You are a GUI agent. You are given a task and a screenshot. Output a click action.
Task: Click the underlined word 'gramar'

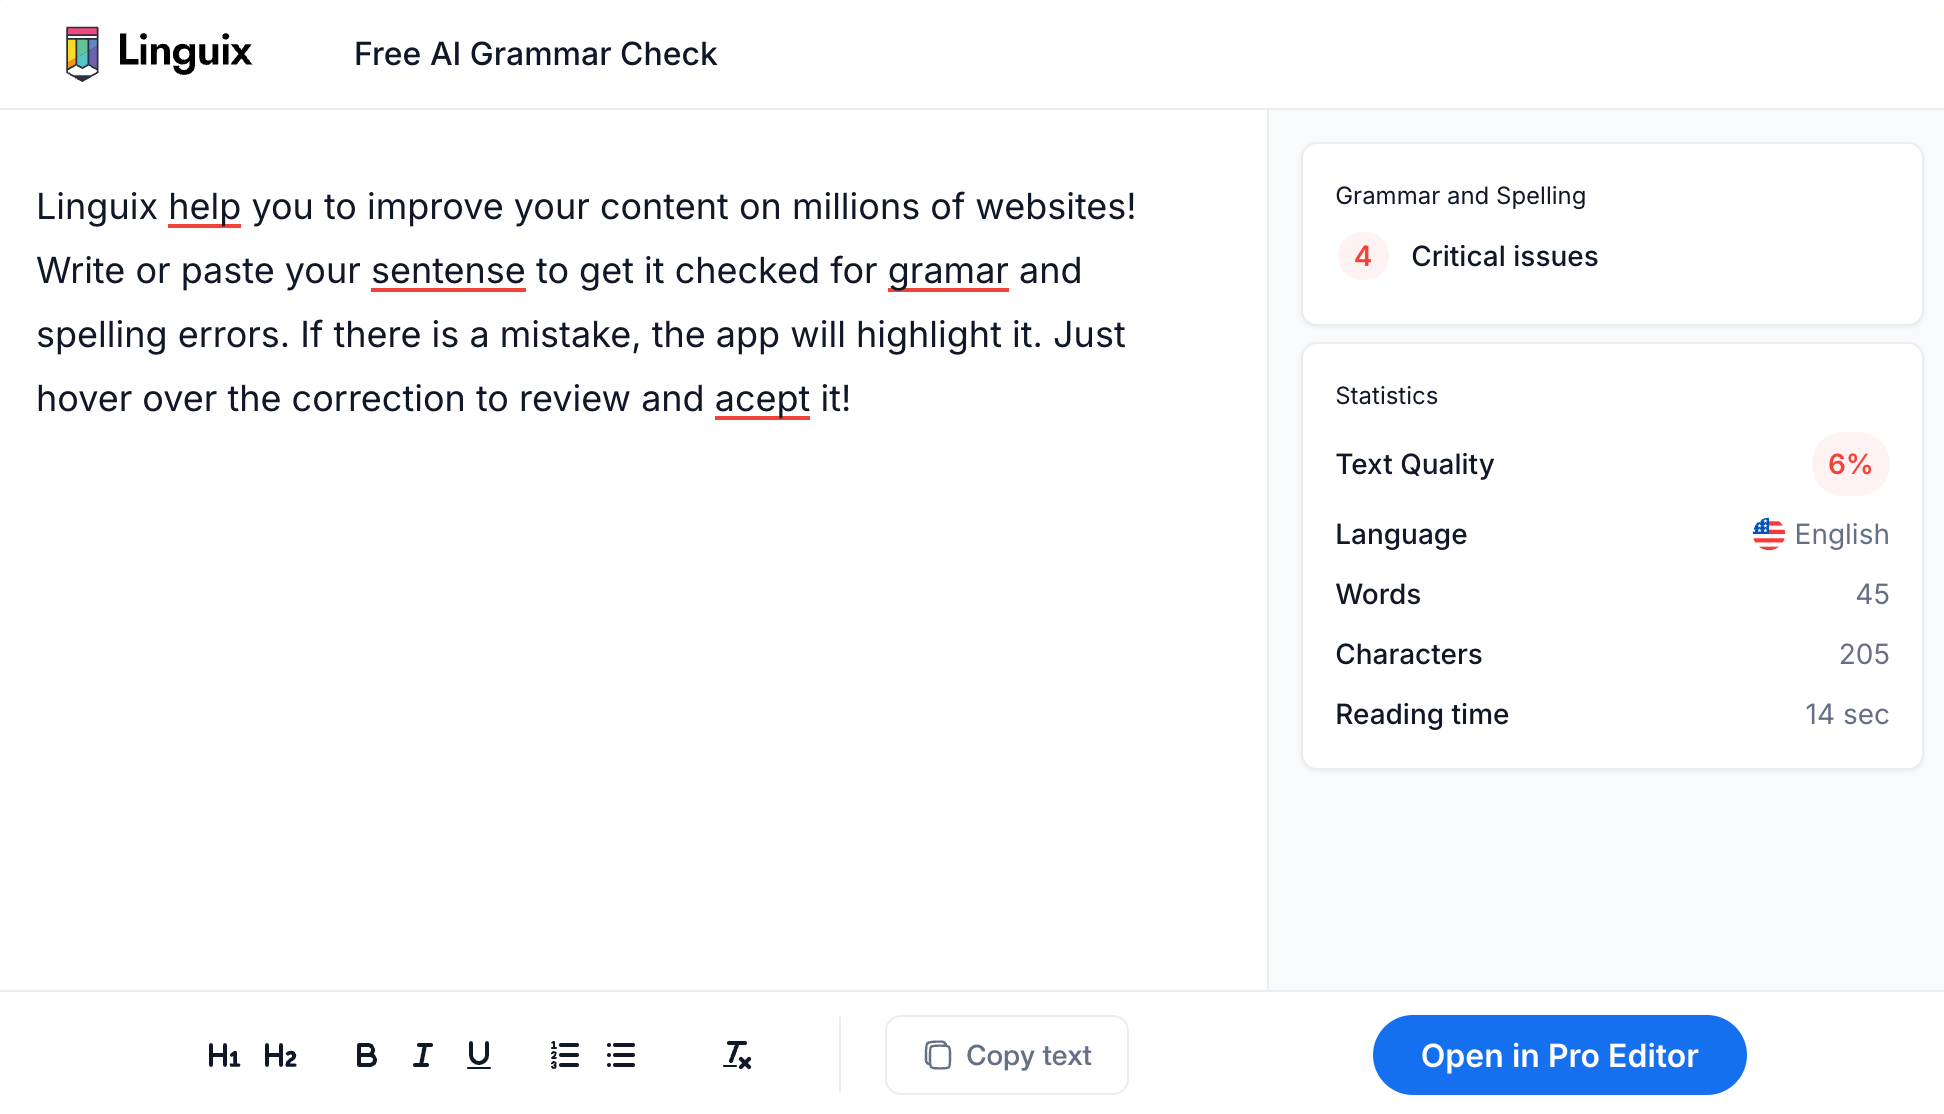(x=948, y=271)
